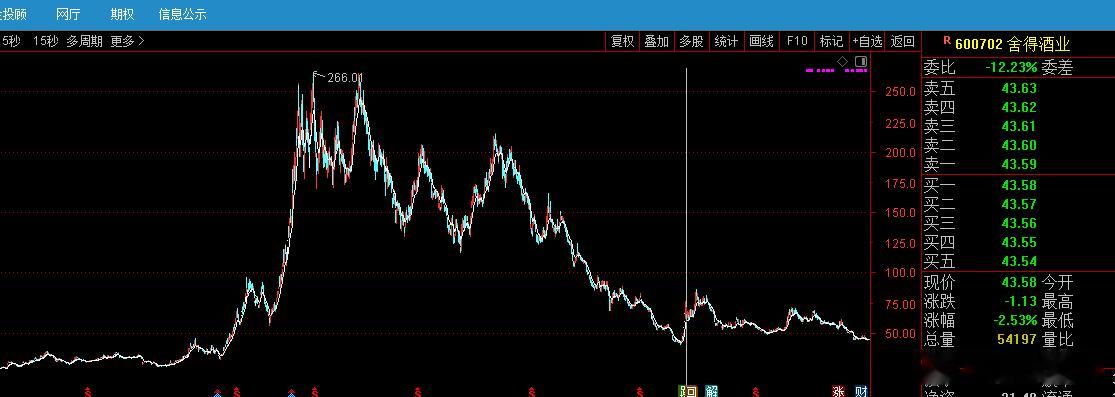Open the 信息公示 menu
This screenshot has height=397, width=1115.
click(x=183, y=14)
